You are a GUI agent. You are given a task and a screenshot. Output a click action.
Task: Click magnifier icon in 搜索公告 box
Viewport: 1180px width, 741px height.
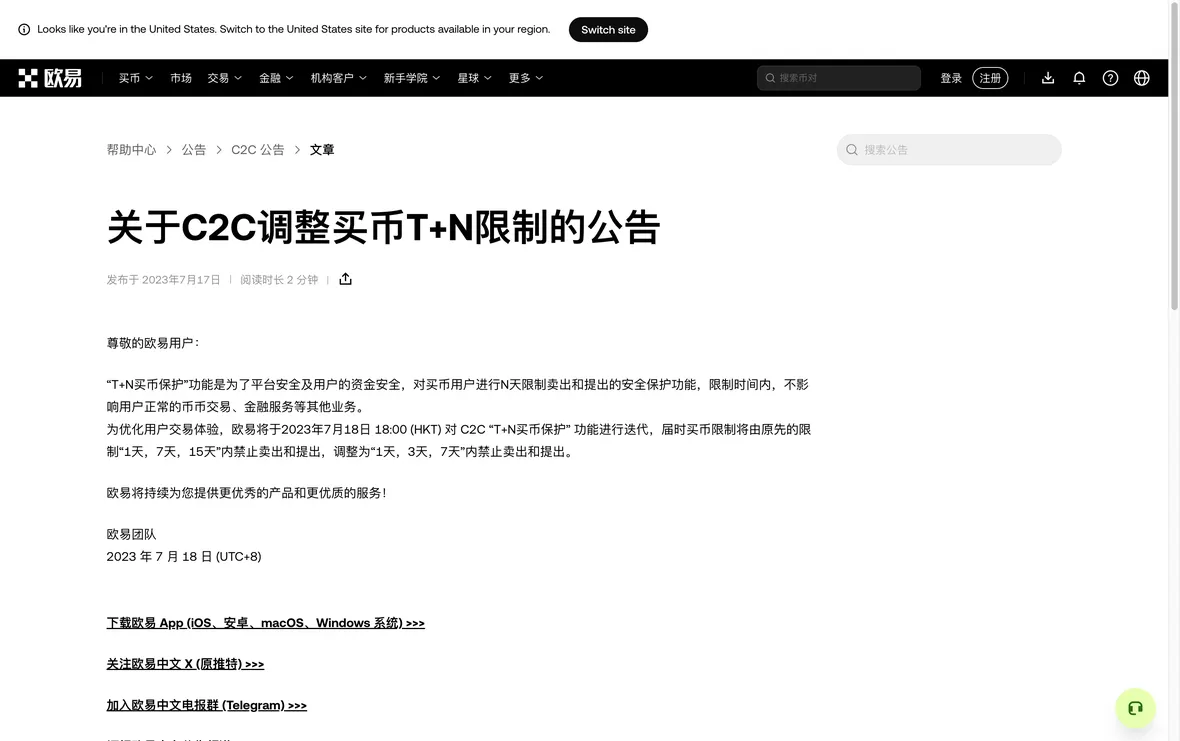coord(852,150)
